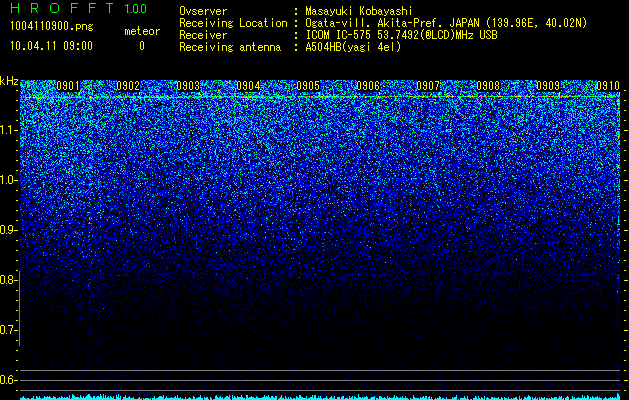Click the 0904 time marker
629x400 pixels.
(248, 86)
